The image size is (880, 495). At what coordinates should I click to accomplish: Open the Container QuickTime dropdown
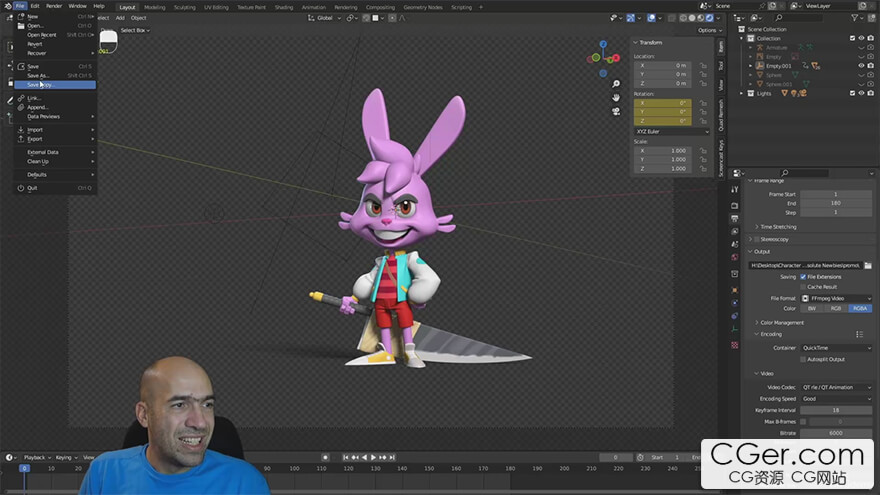(x=836, y=348)
